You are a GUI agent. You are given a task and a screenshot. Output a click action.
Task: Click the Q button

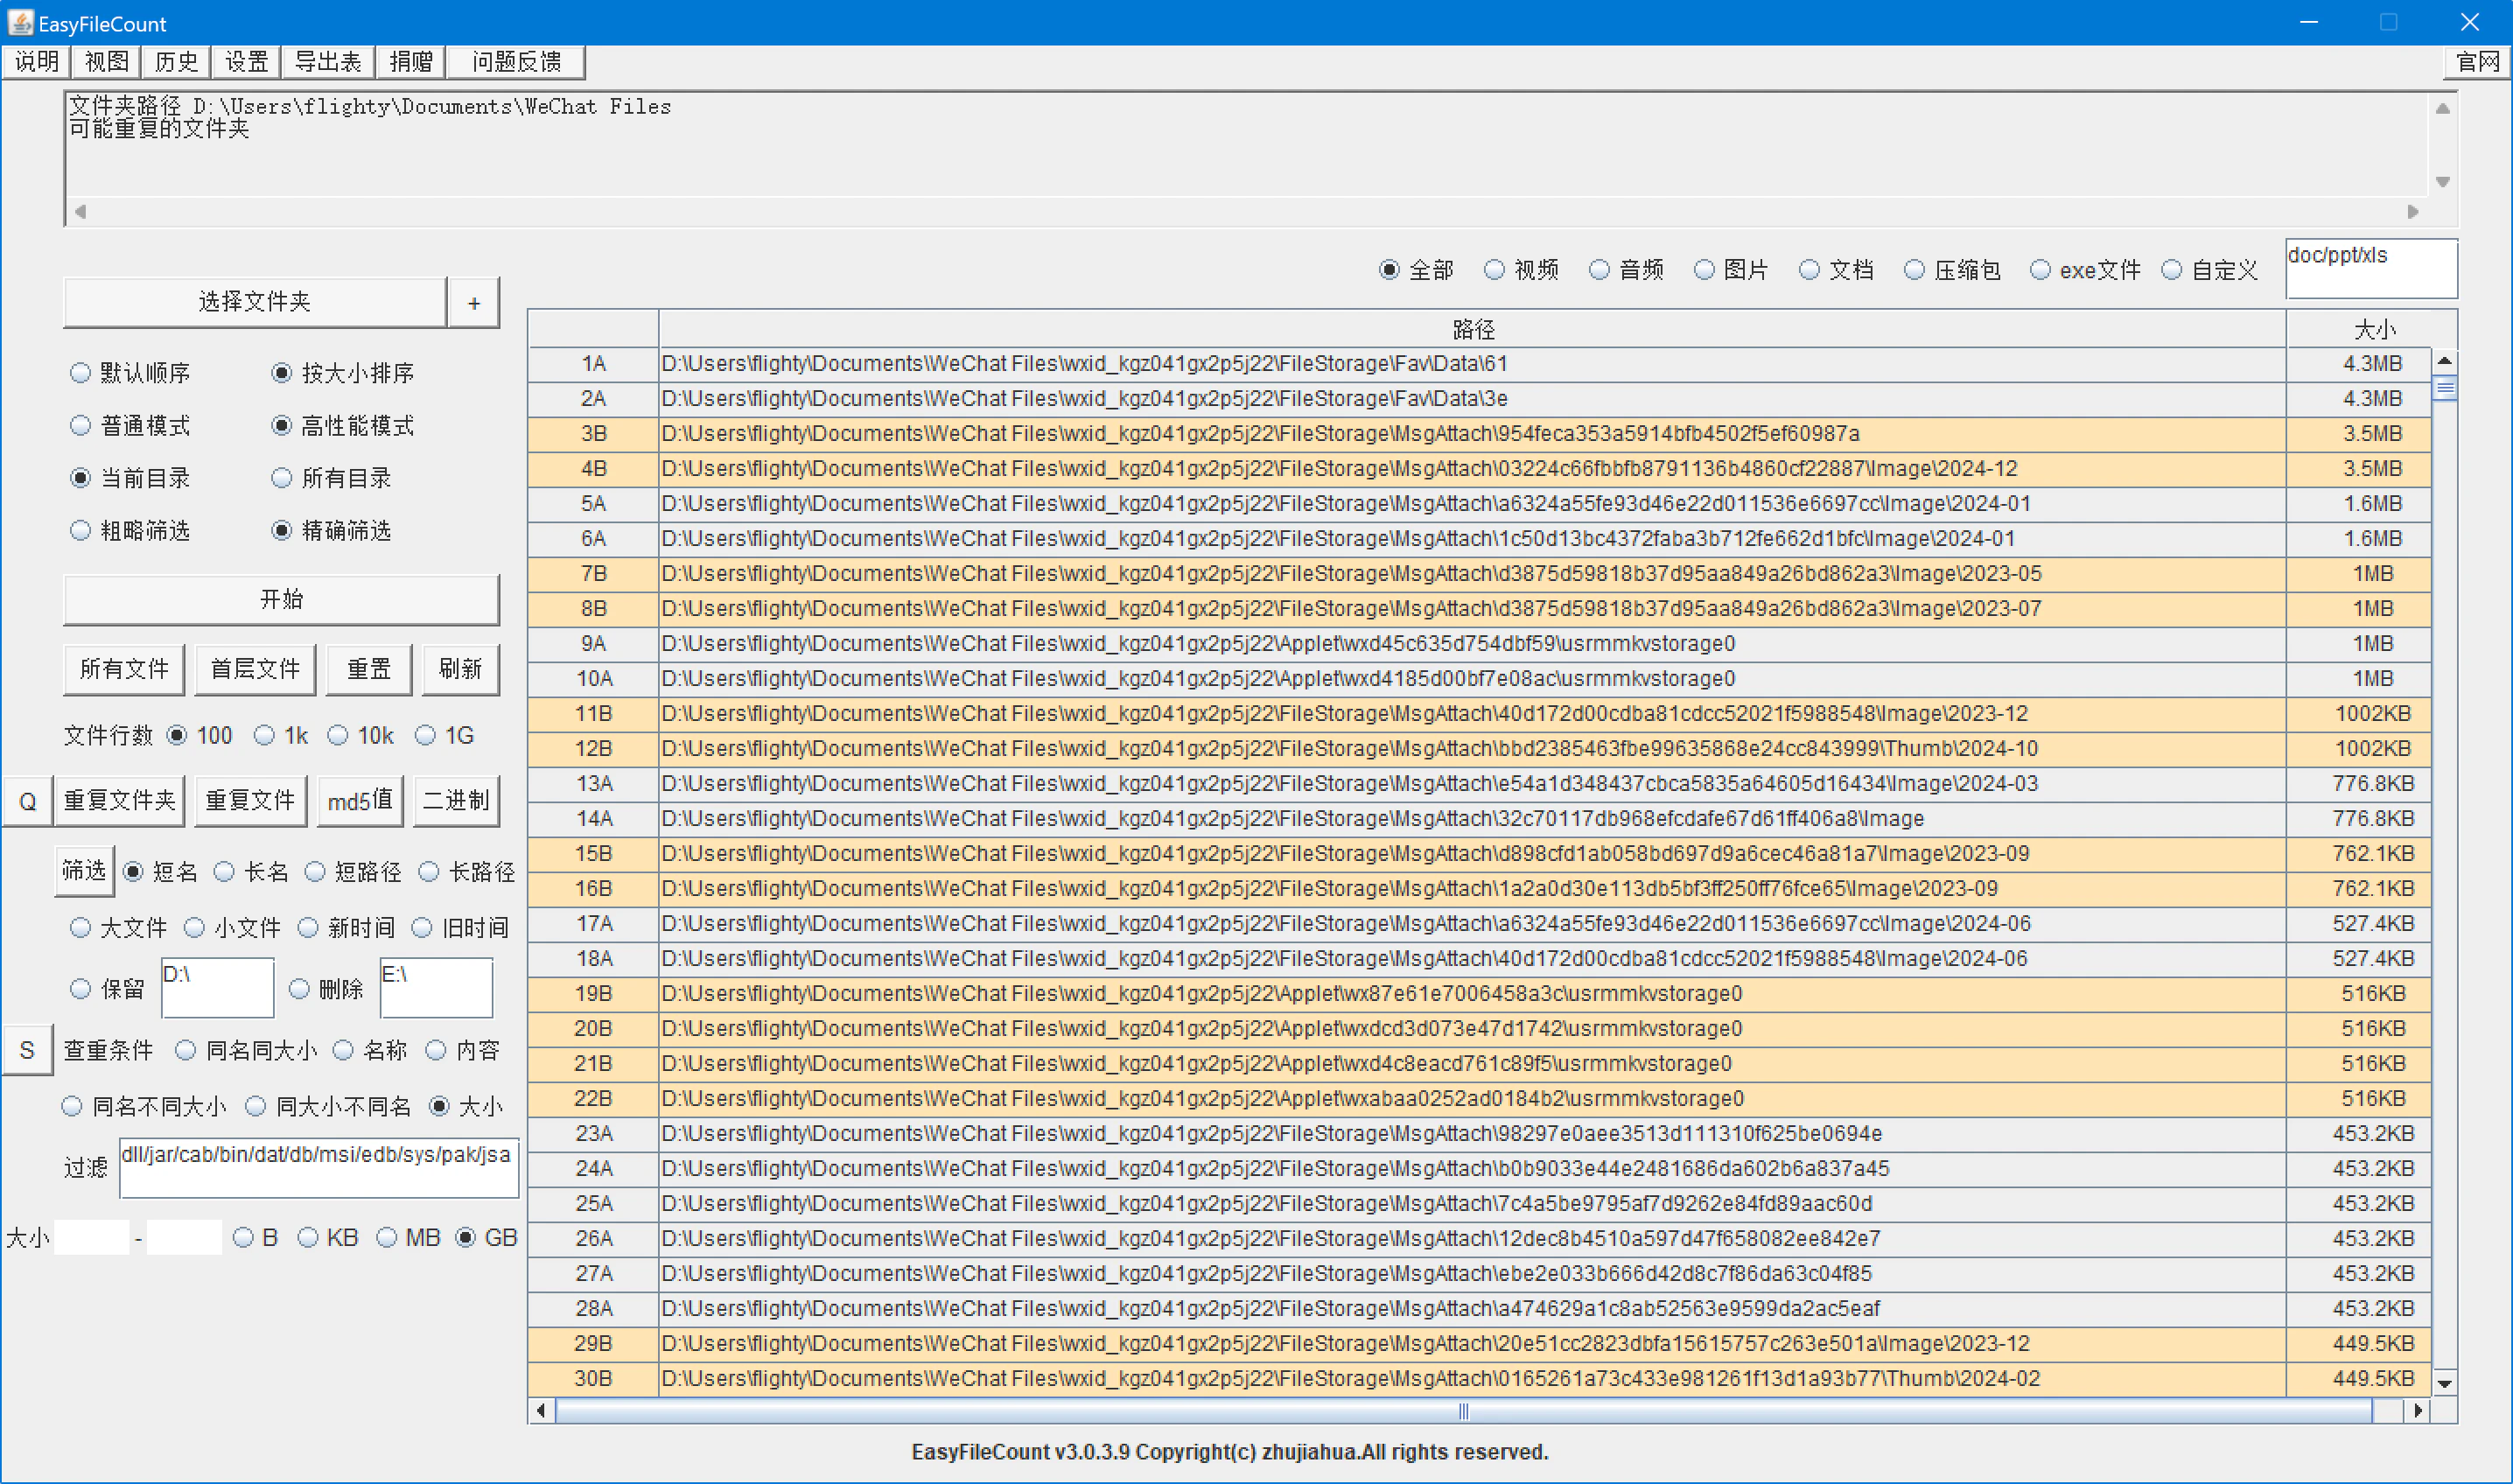pyautogui.click(x=27, y=801)
